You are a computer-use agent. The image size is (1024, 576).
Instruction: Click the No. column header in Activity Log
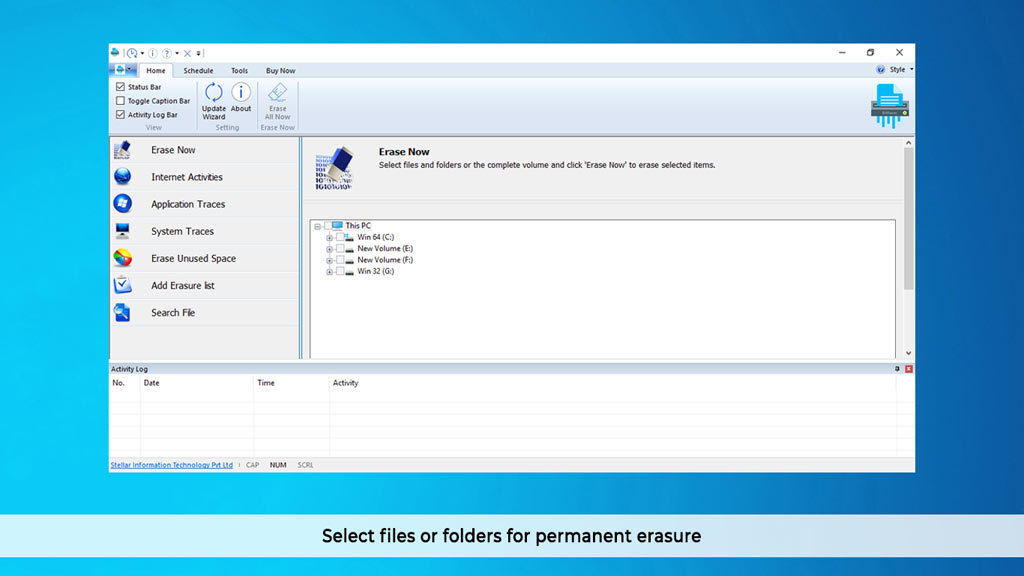pos(125,383)
